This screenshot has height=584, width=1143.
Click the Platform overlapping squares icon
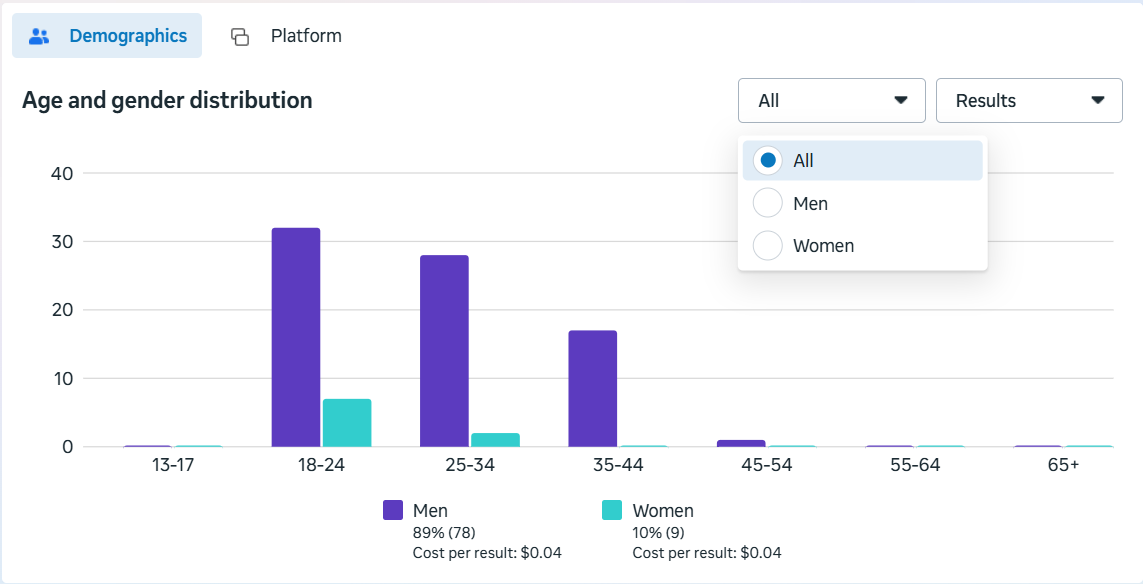point(240,37)
